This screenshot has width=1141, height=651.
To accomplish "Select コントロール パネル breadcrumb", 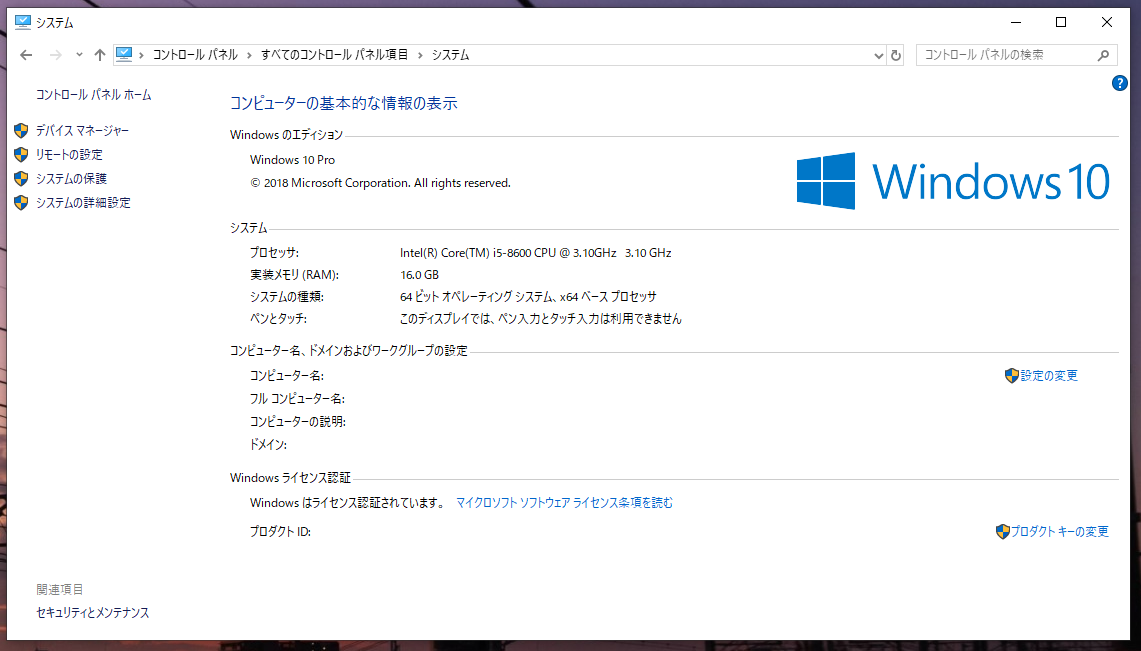I will coord(195,55).
